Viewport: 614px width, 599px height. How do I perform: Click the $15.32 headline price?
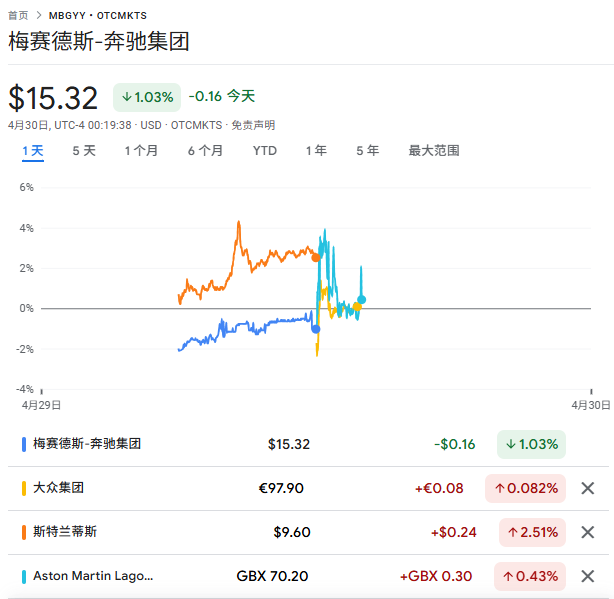(x=53, y=98)
